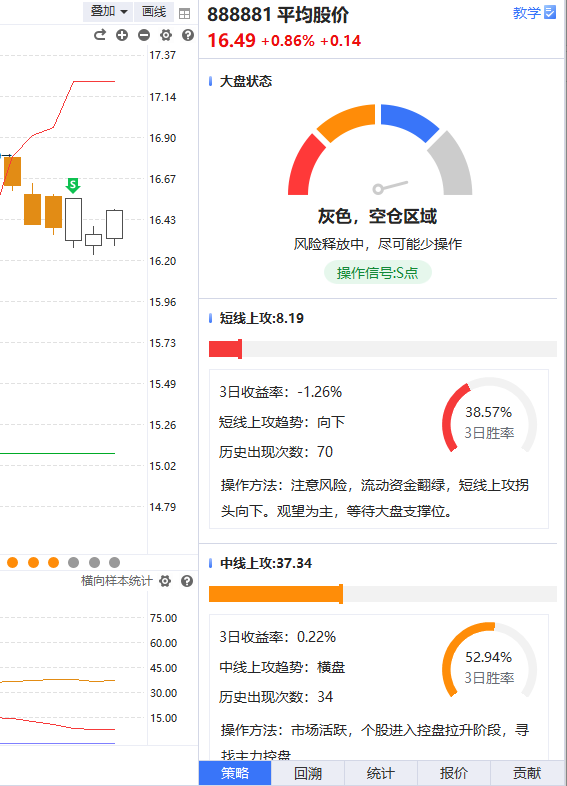Open 横向样本统计 help icon
567x786 pixels.
coord(187,581)
